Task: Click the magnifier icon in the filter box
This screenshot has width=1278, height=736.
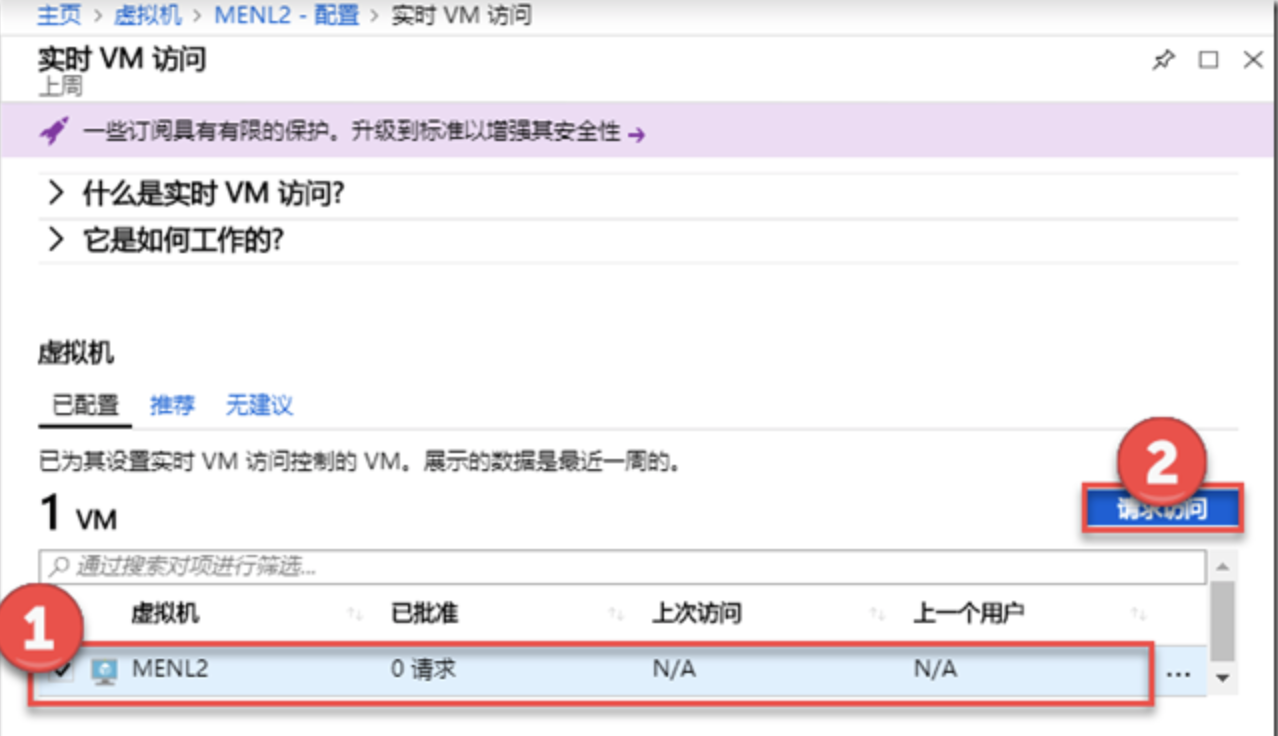Action: (x=62, y=566)
